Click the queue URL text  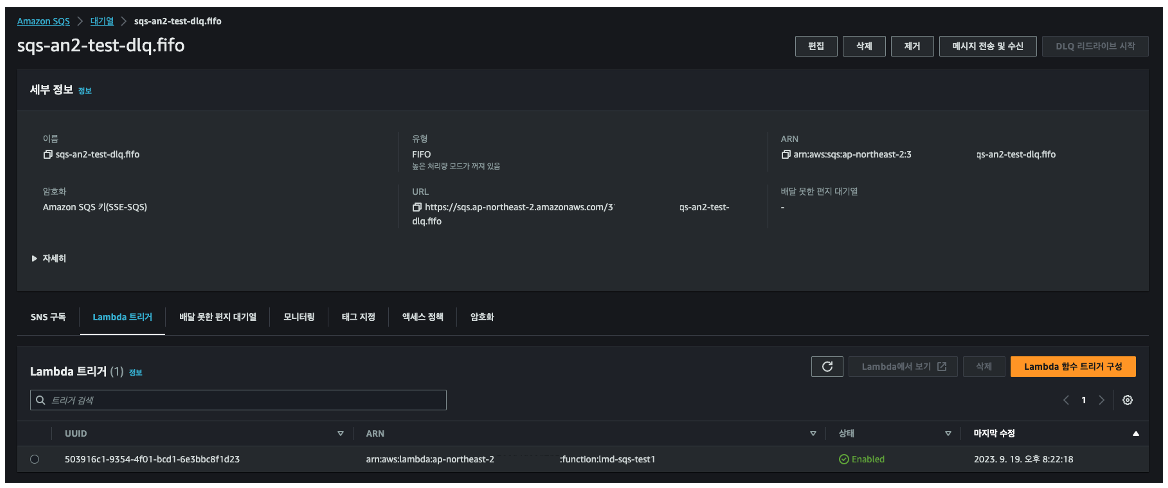(x=571, y=214)
